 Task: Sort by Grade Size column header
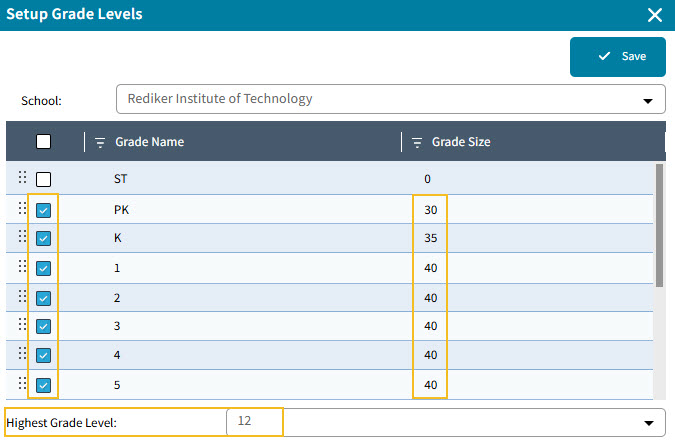[461, 142]
